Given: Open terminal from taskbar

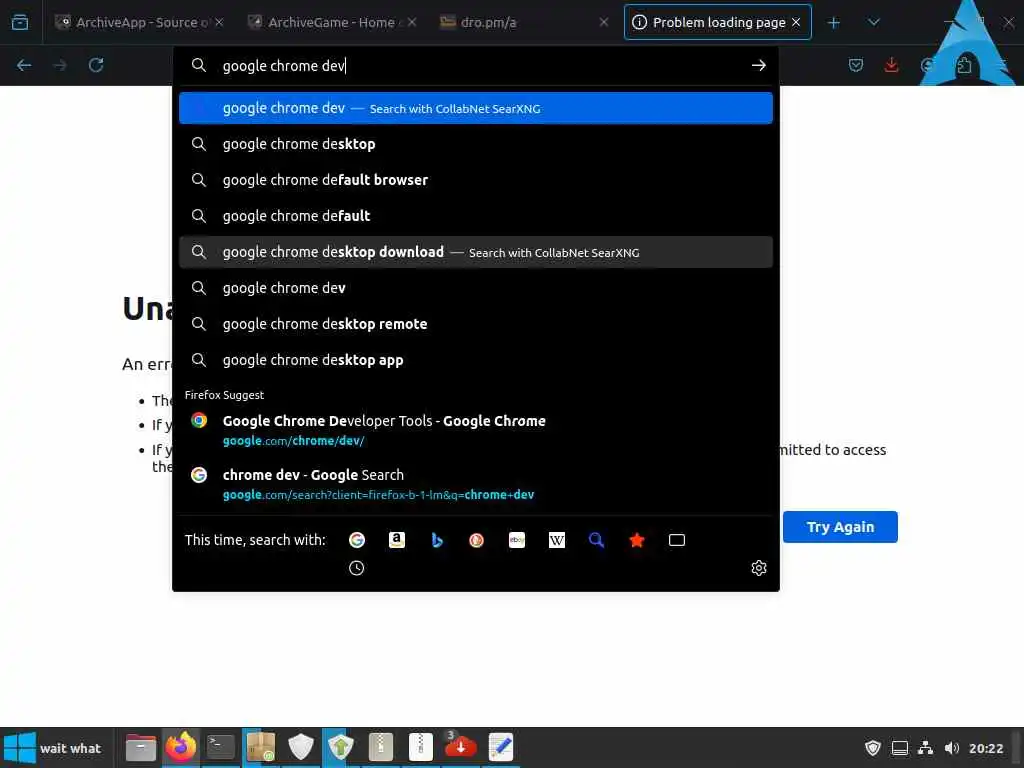Looking at the screenshot, I should point(221,747).
